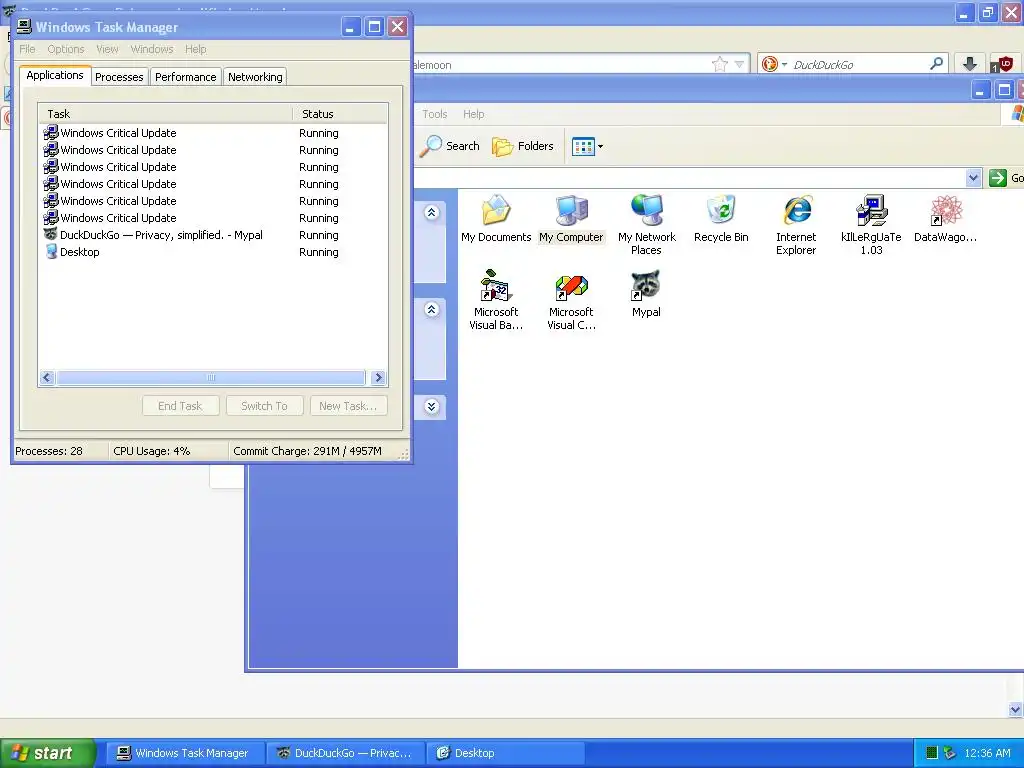
Task: Select the Applications tab in Task Manager
Action: pos(55,75)
